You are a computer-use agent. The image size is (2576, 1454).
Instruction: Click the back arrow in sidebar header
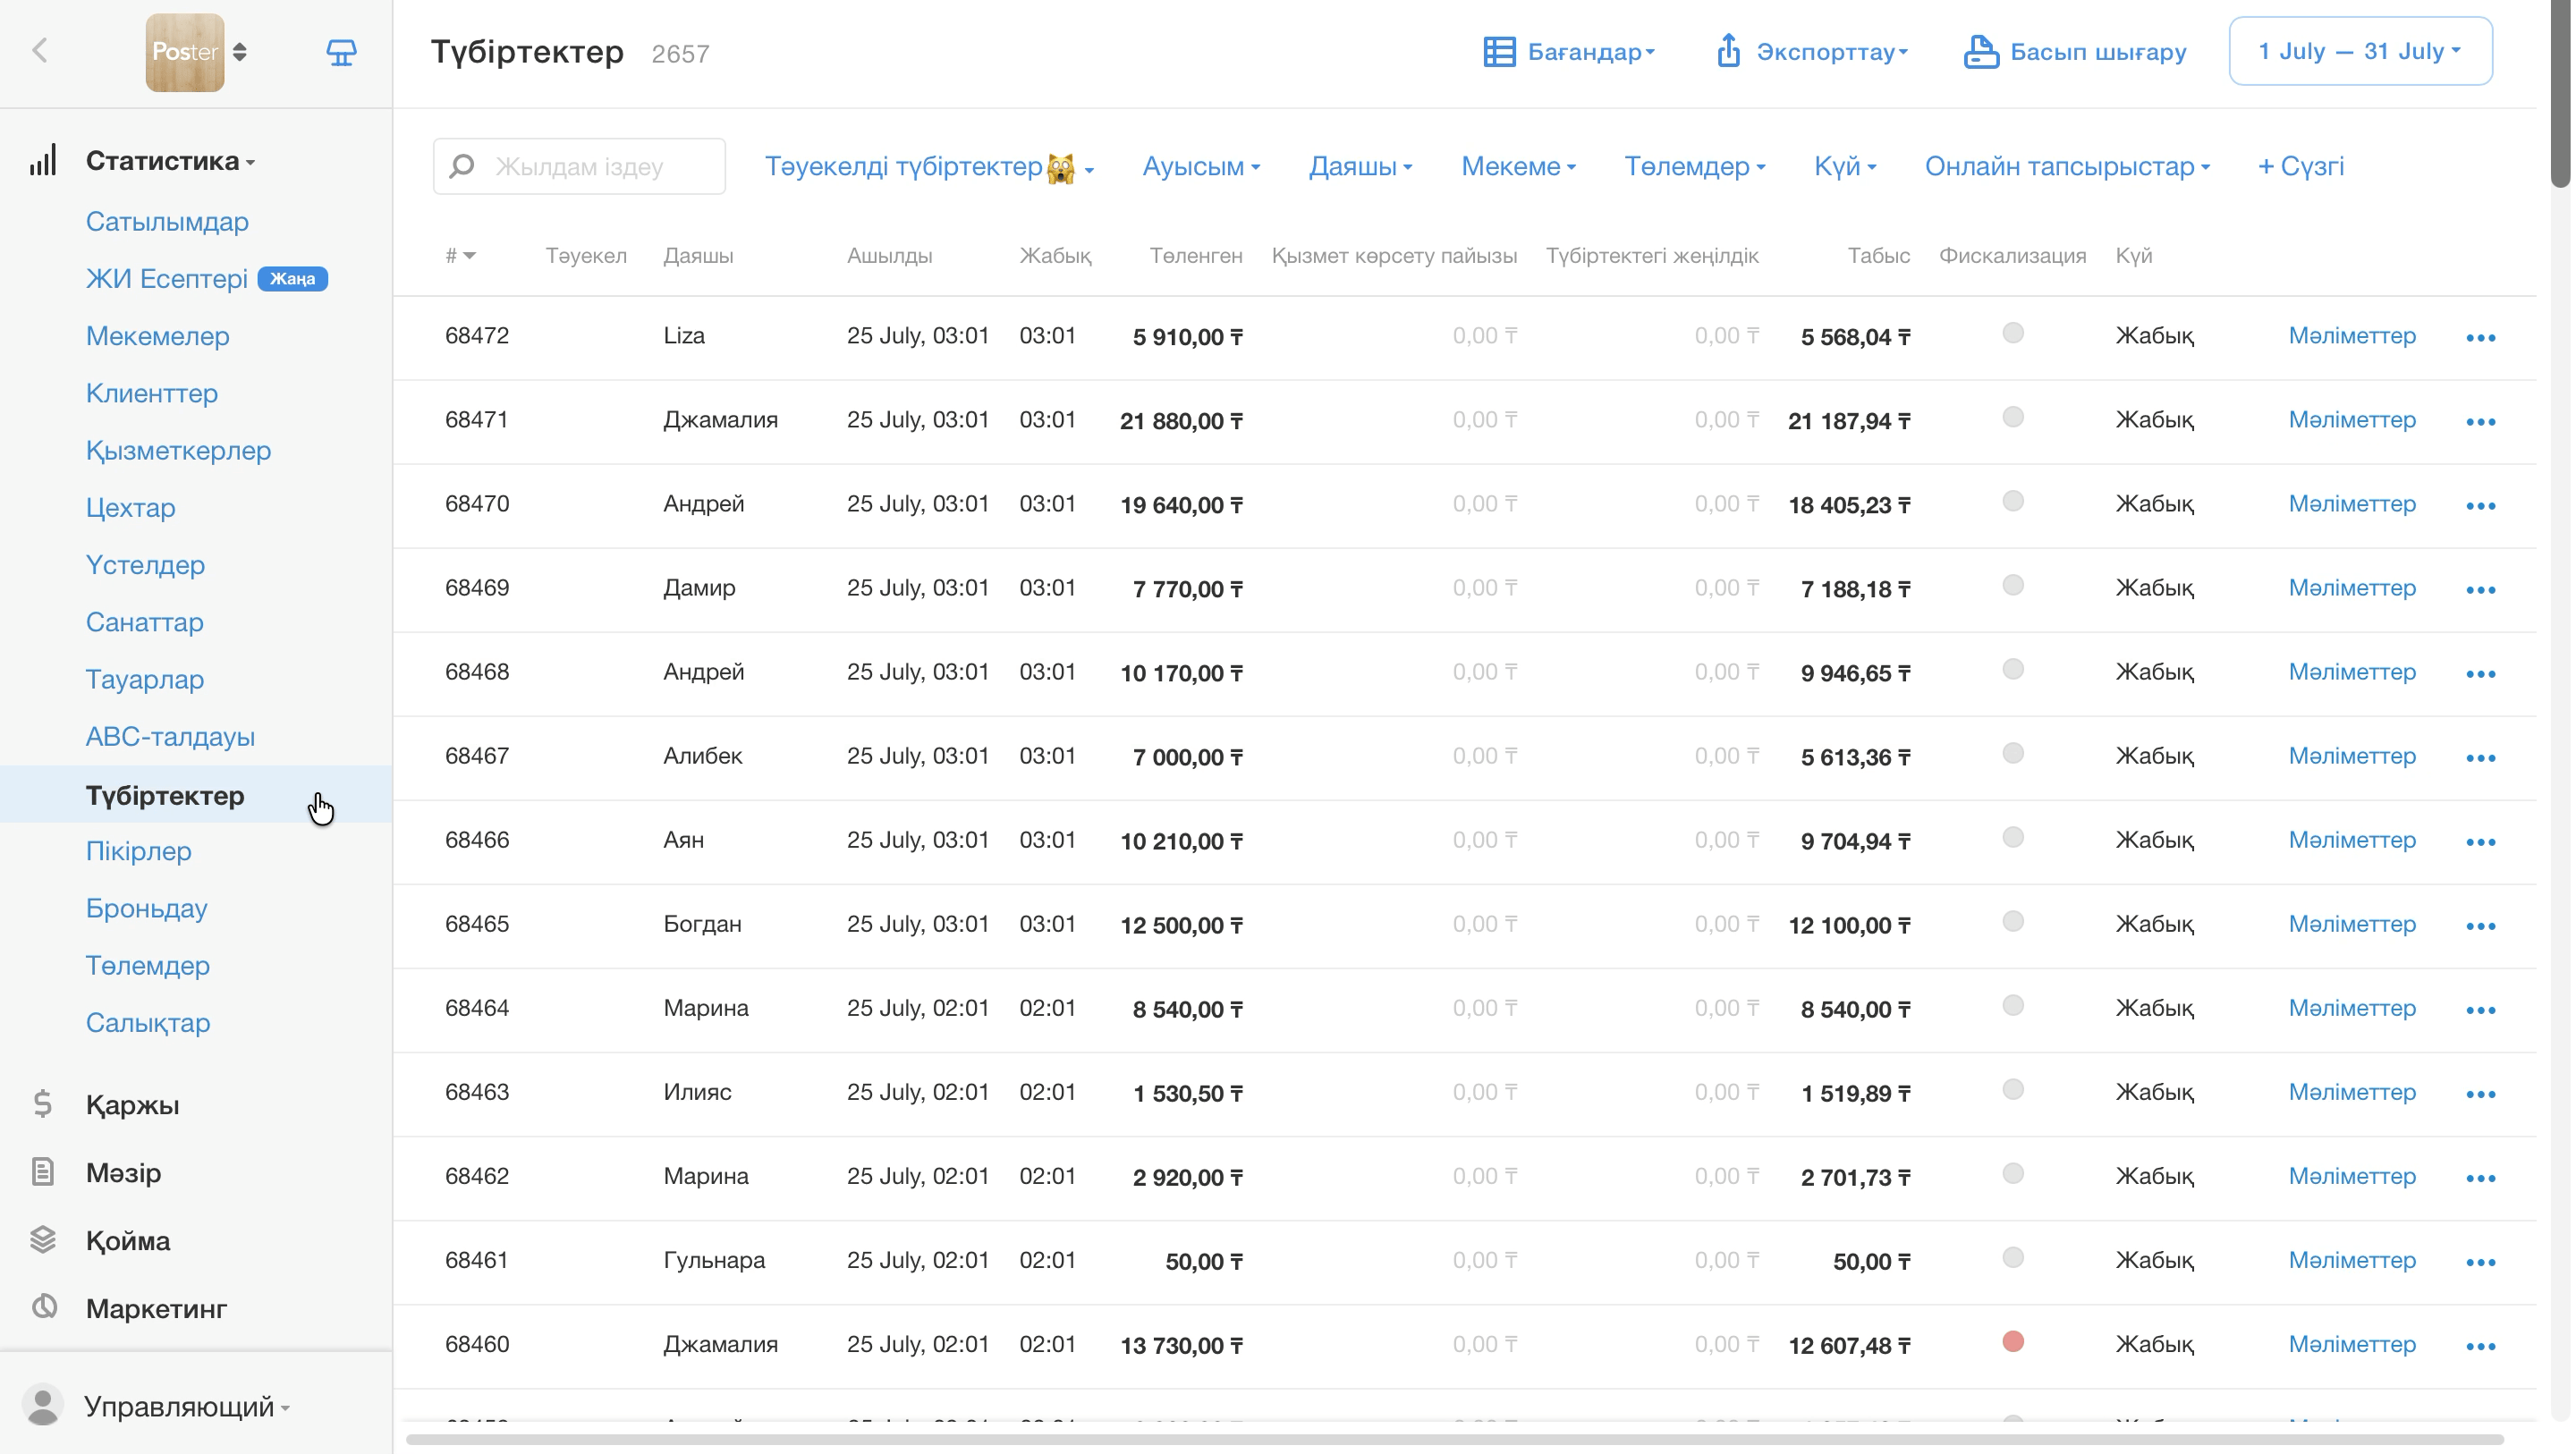[x=40, y=51]
